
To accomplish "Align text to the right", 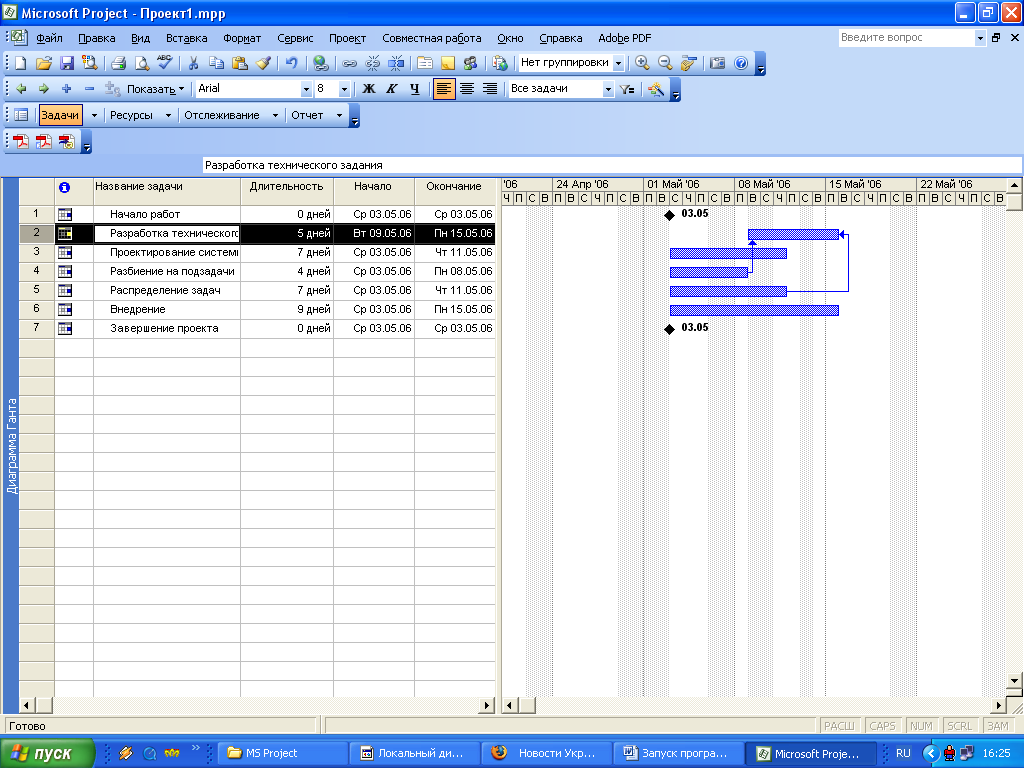I will pyautogui.click(x=490, y=89).
